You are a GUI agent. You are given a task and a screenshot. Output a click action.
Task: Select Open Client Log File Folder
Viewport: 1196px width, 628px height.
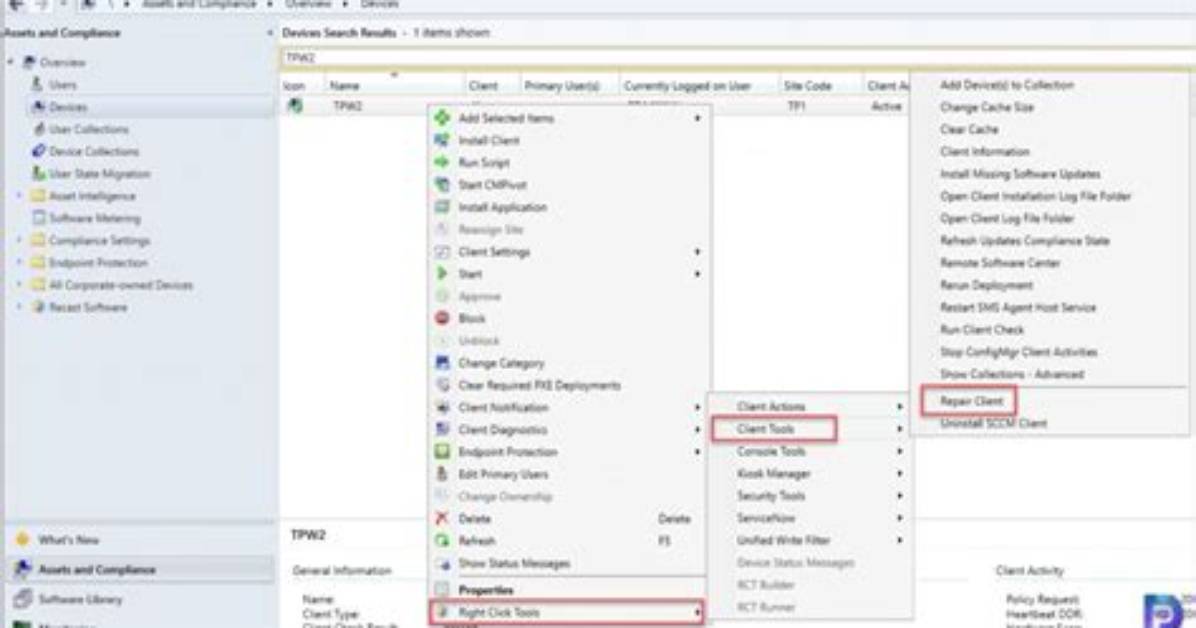(1007, 218)
